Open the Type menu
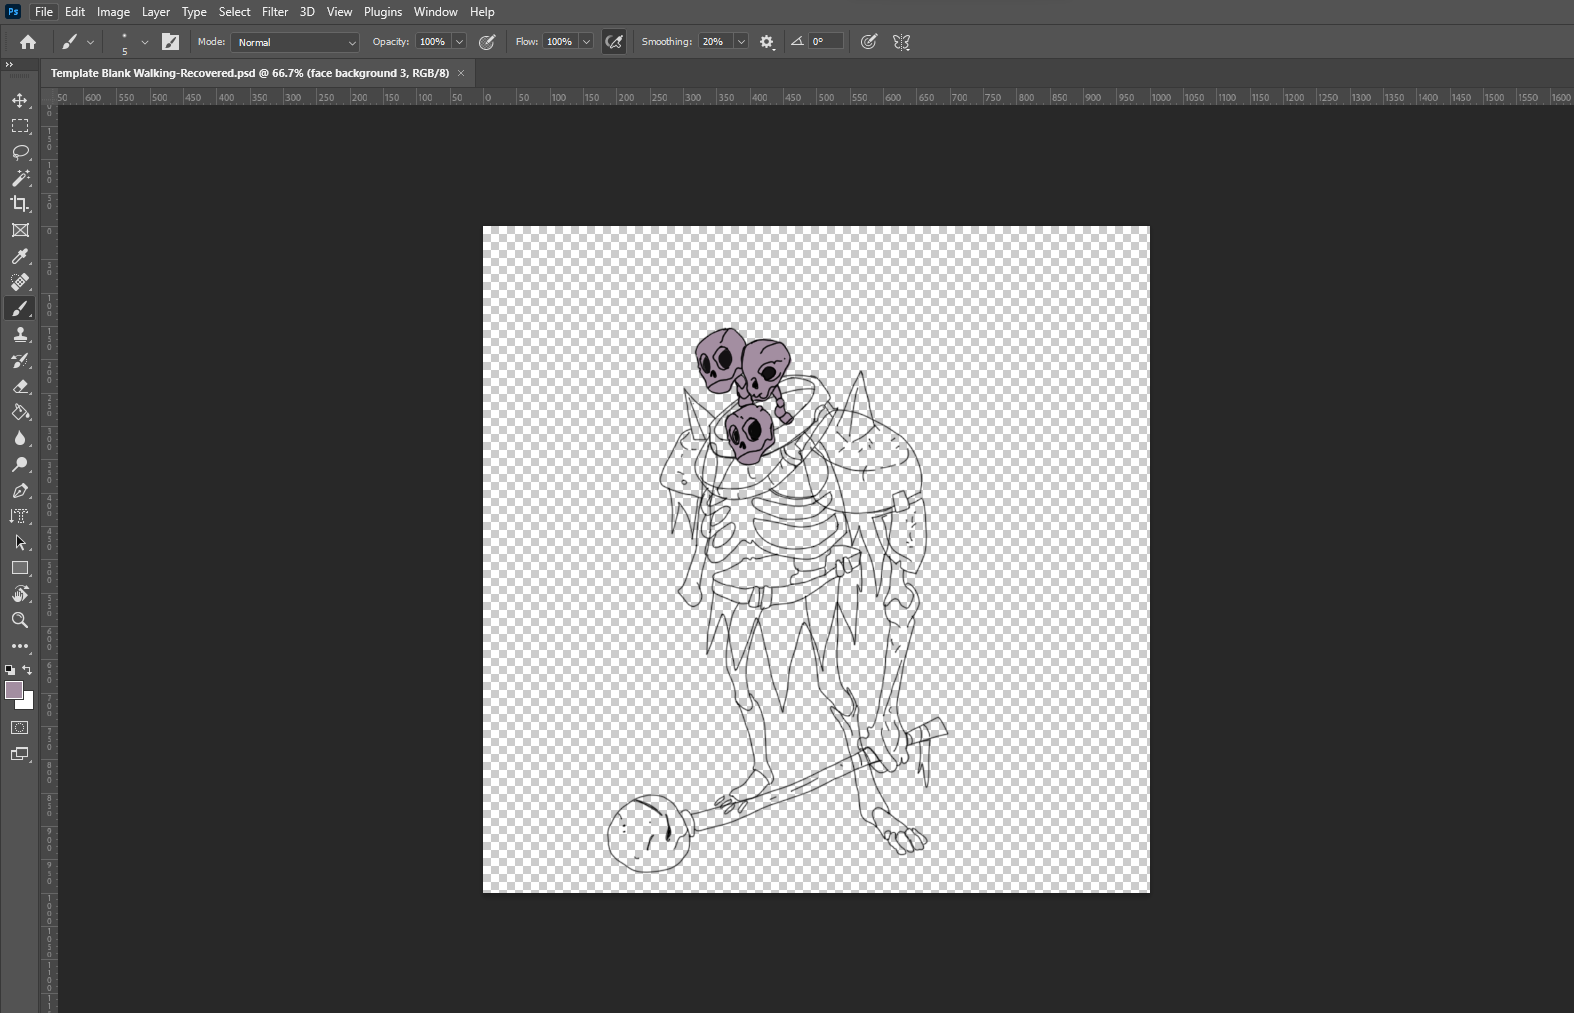This screenshot has width=1574, height=1013. tap(194, 12)
